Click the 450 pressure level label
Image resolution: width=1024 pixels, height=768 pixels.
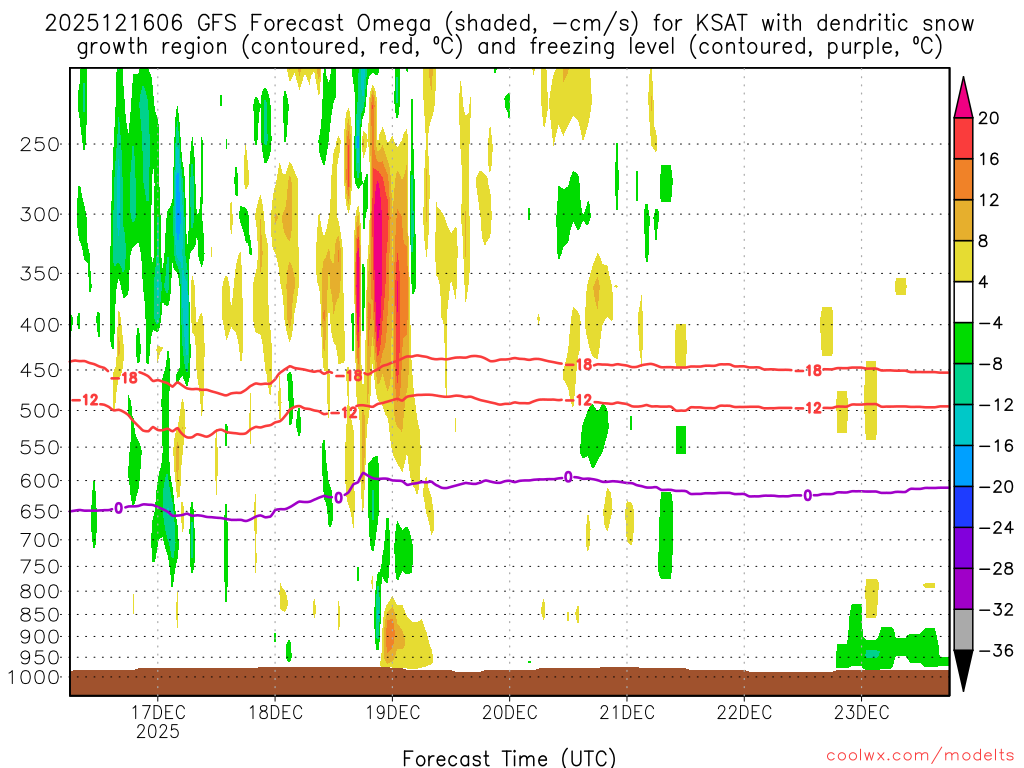(40, 370)
